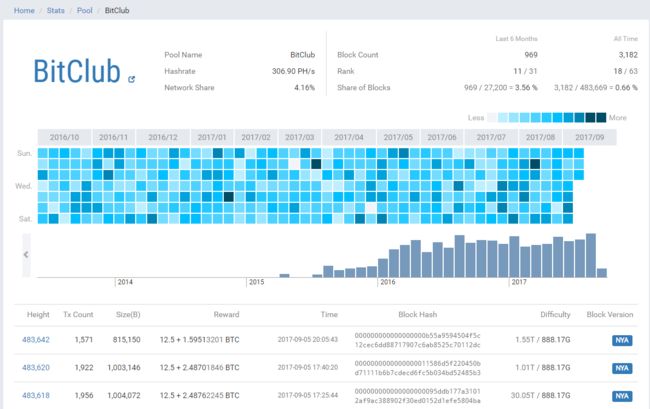Select the 2016/10 month header
This screenshot has width=650, height=409.
click(64, 137)
